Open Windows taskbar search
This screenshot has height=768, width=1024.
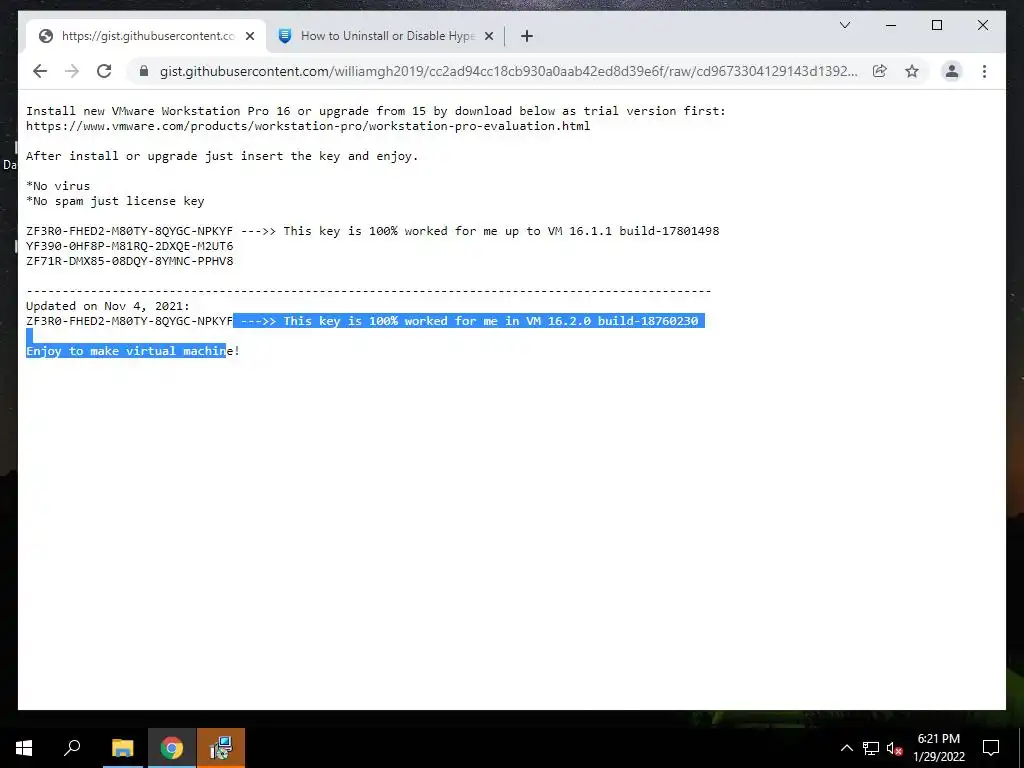72,748
